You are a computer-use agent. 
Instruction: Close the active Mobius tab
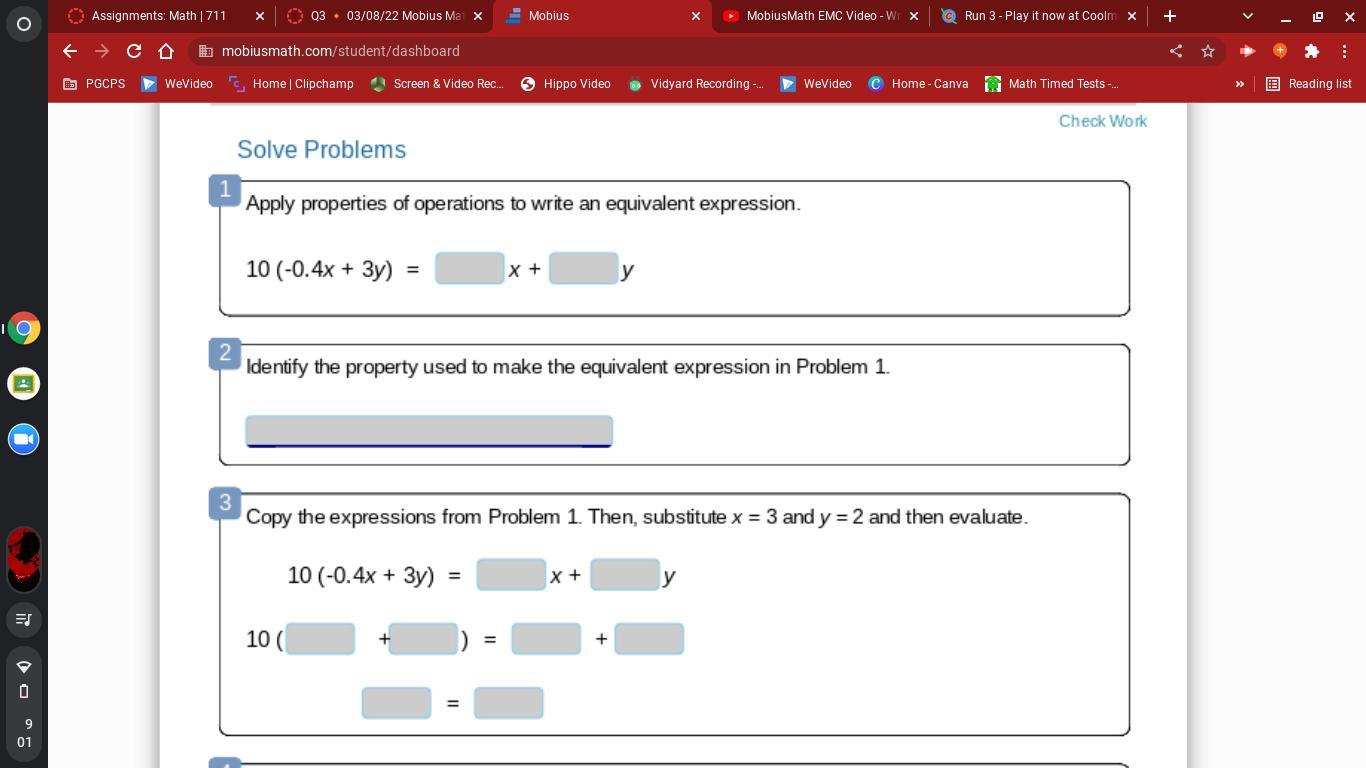point(696,16)
